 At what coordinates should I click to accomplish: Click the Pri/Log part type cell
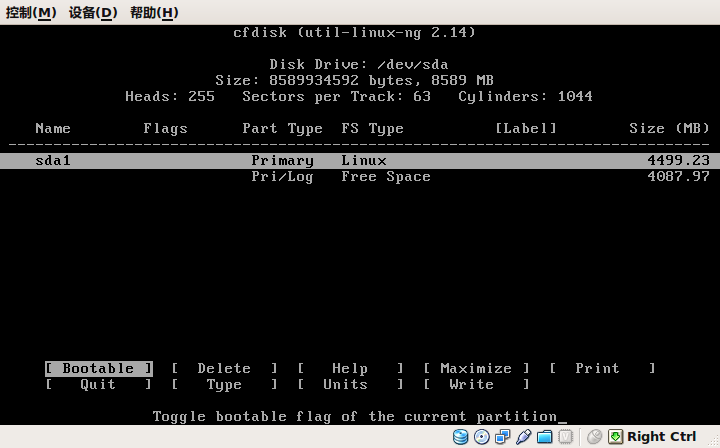click(x=282, y=177)
